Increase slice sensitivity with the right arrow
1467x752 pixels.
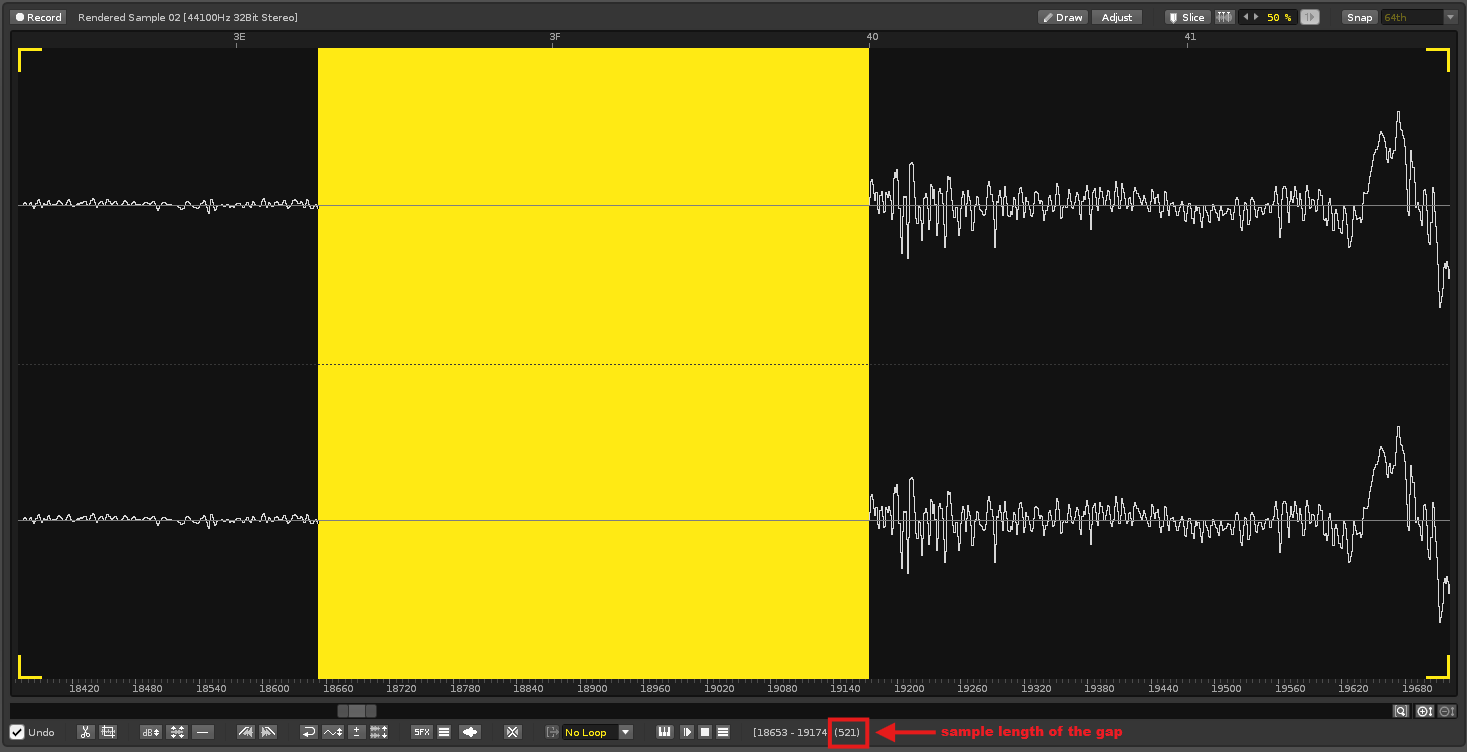click(x=1256, y=17)
